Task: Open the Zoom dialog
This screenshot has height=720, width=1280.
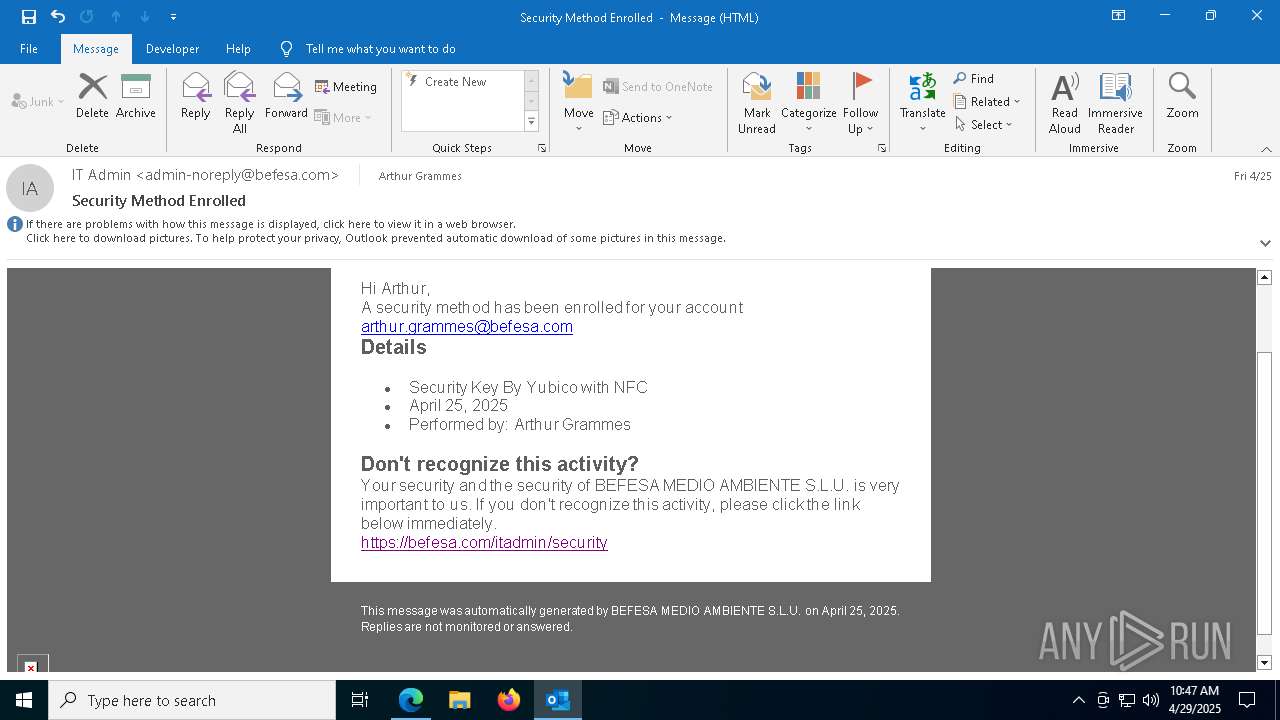Action: (x=1182, y=96)
